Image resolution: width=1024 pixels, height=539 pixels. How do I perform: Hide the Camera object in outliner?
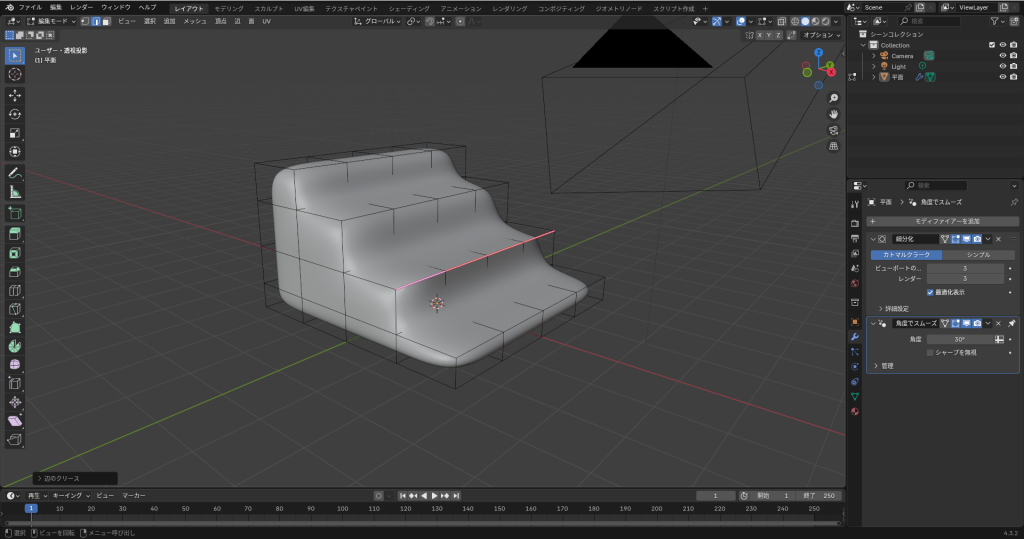(x=1002, y=56)
